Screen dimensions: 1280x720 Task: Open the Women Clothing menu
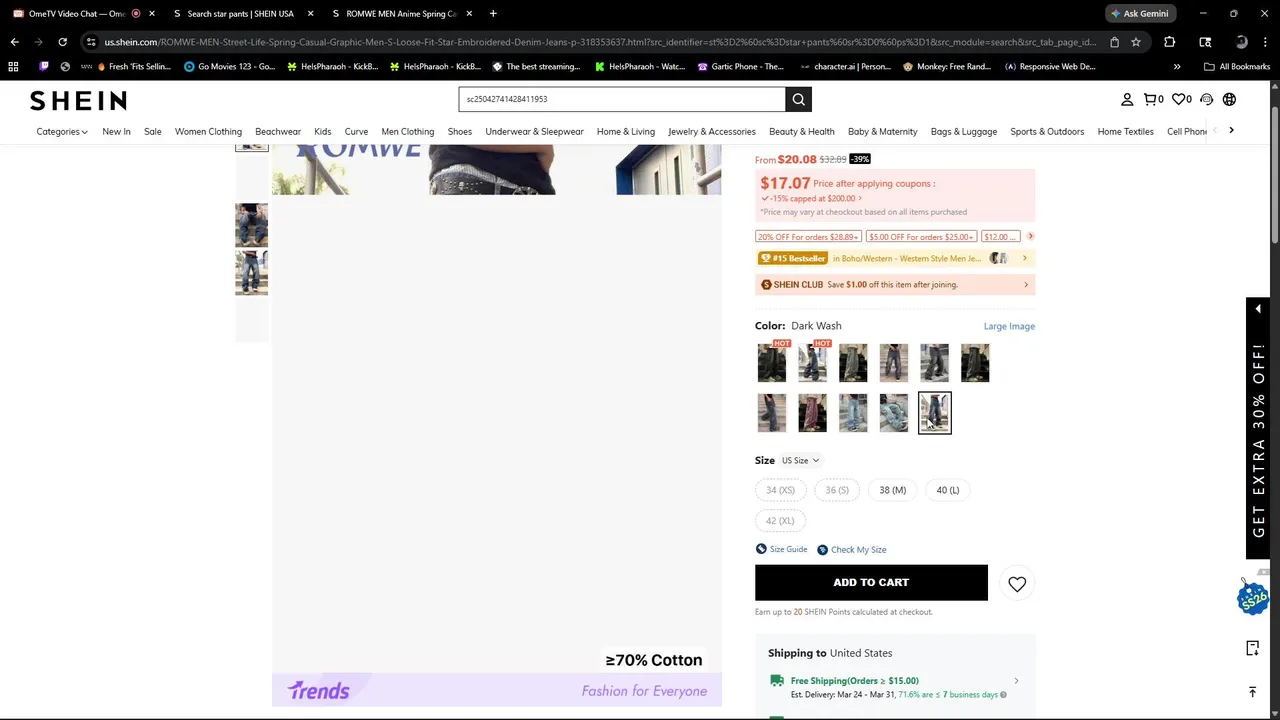[x=208, y=131]
